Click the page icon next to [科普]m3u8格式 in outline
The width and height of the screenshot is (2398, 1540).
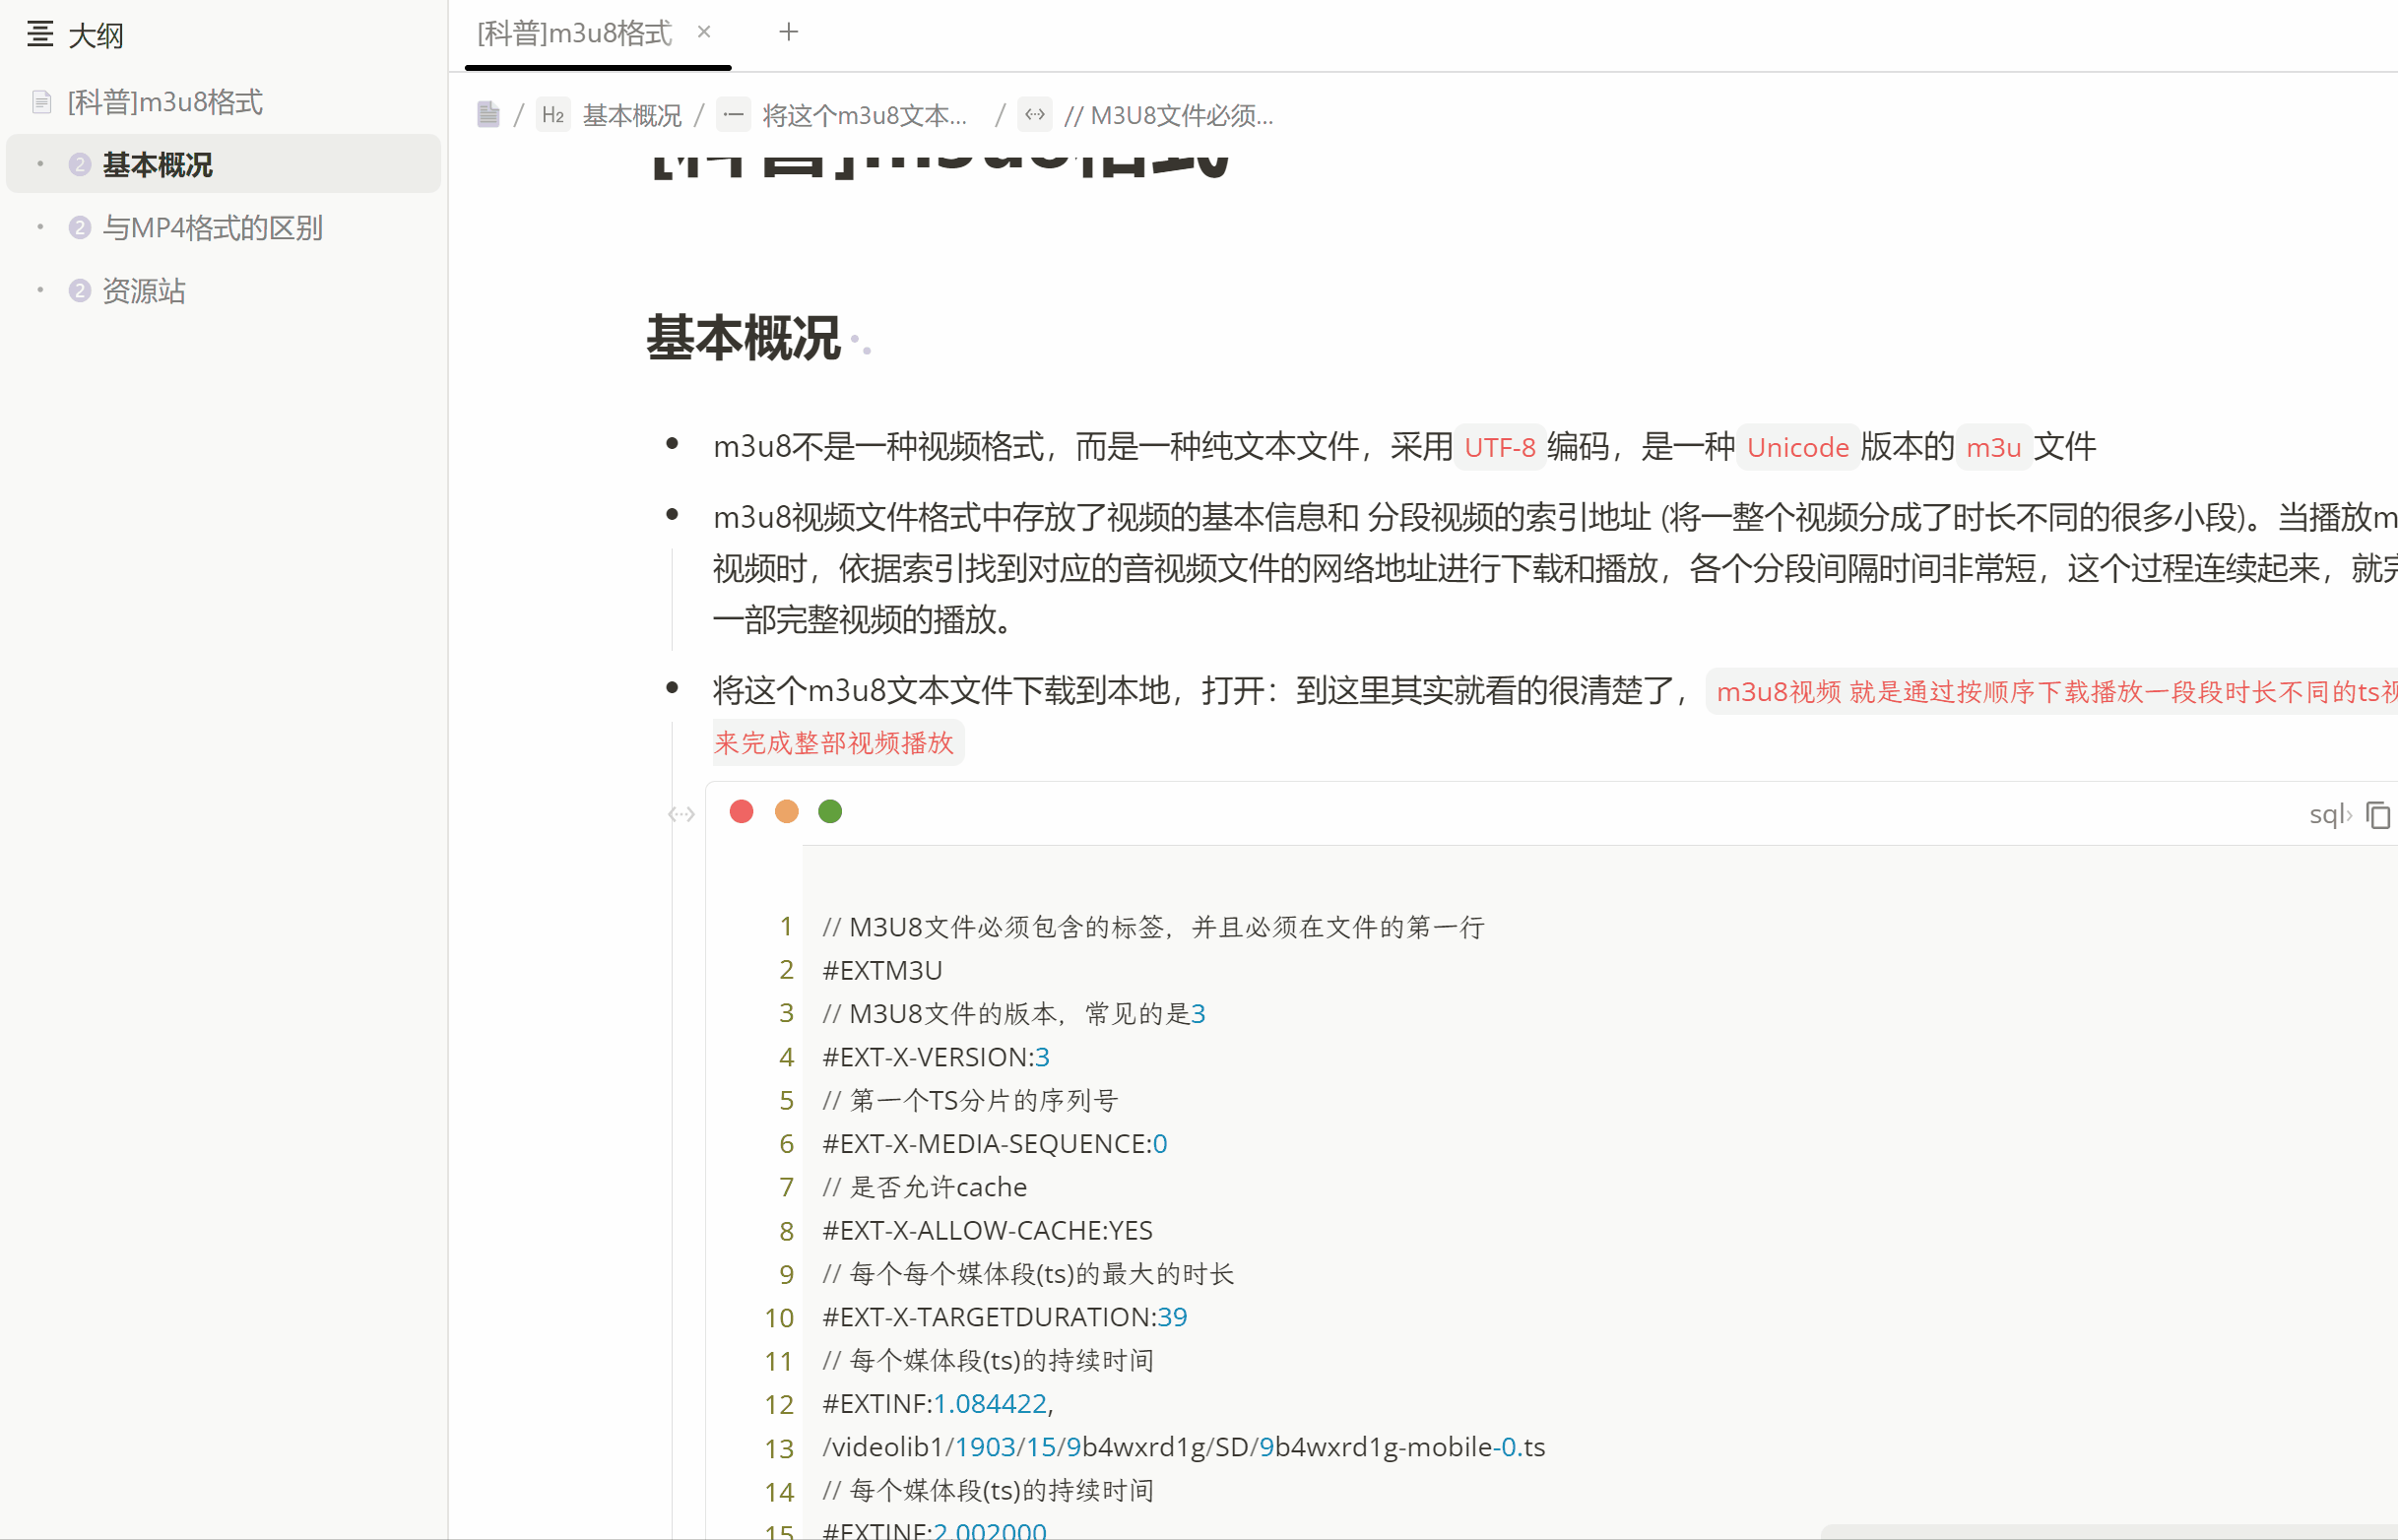[40, 101]
